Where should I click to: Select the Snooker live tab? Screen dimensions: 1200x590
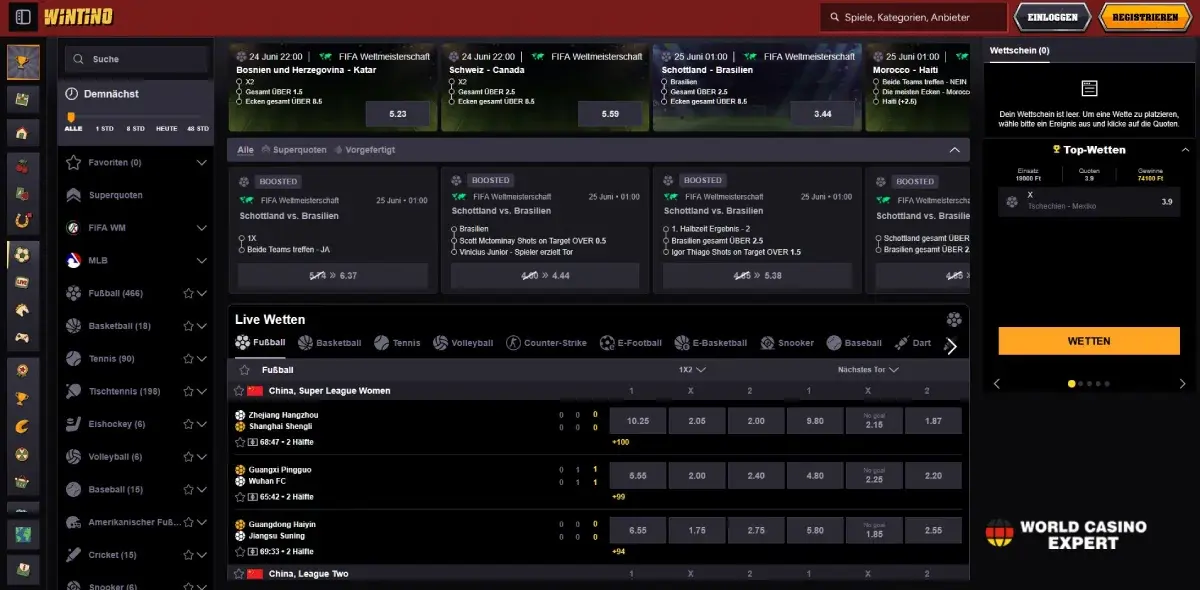pos(787,343)
